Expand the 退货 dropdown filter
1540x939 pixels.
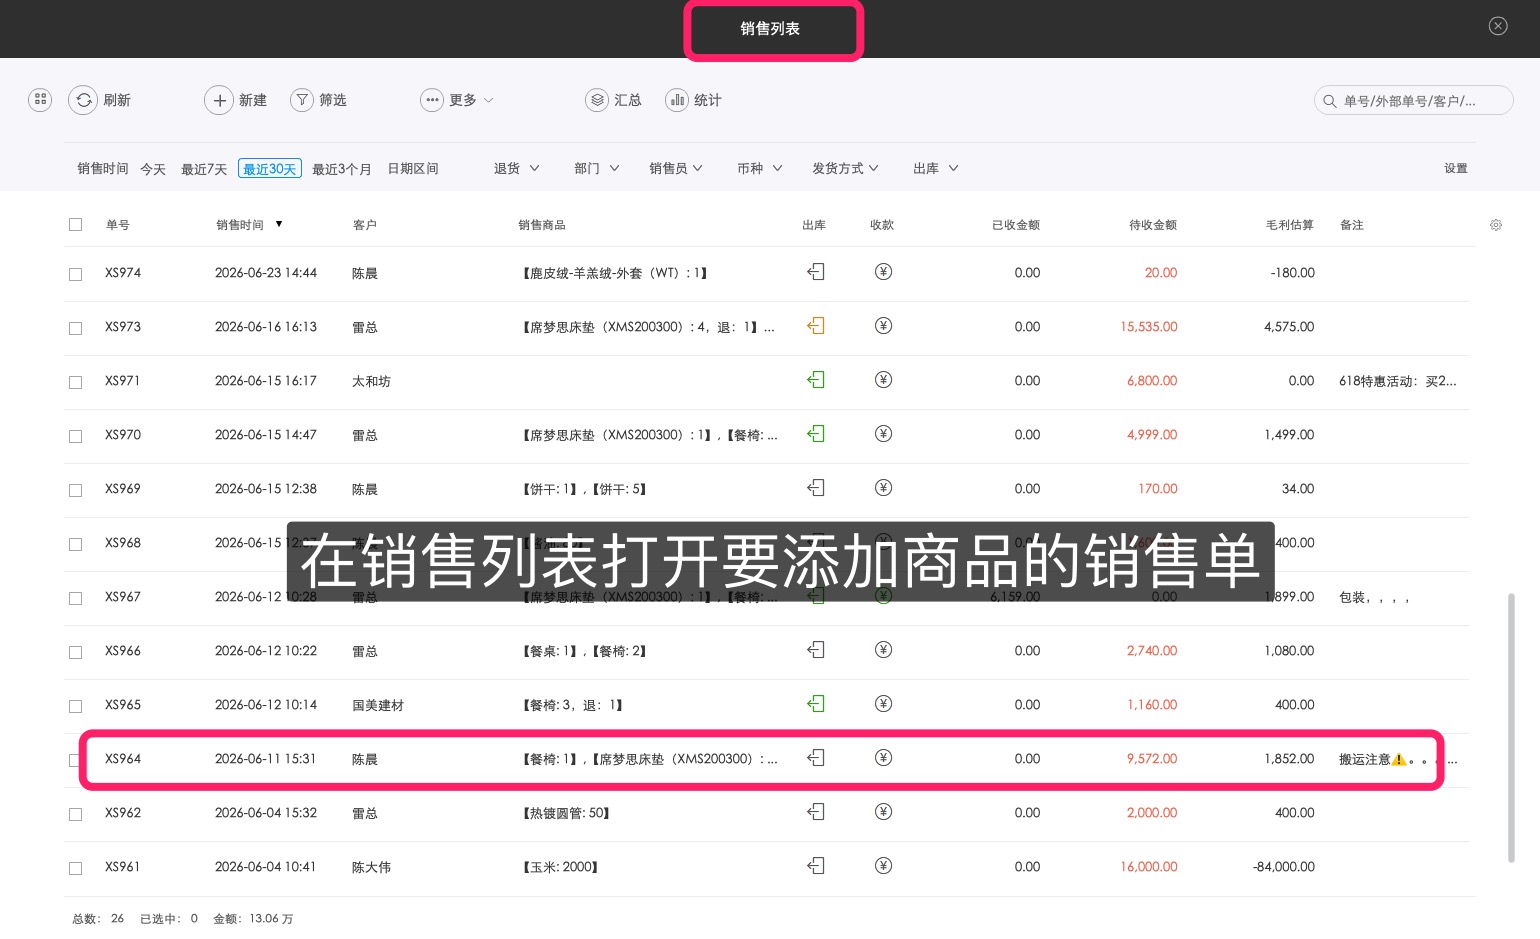point(516,169)
